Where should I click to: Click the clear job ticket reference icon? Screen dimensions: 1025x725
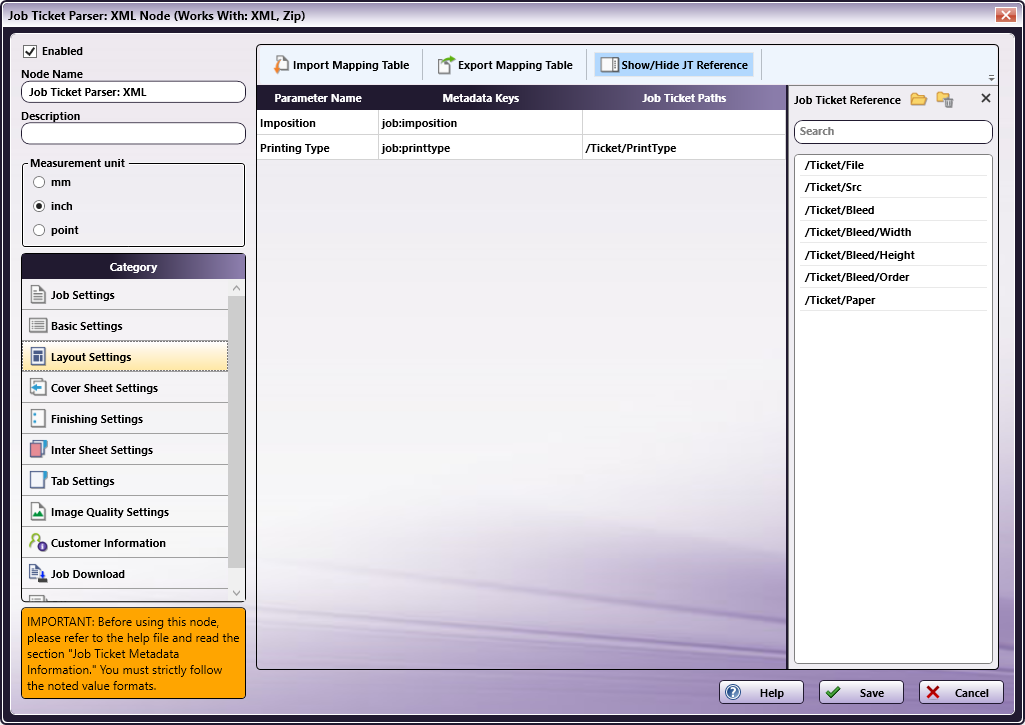click(x=945, y=99)
